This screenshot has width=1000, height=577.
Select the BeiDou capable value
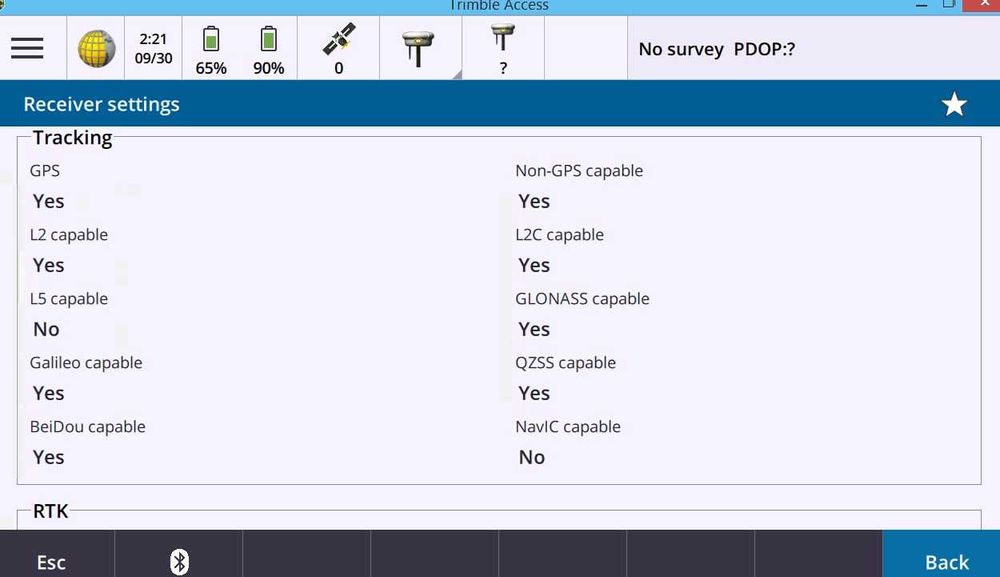pos(48,457)
